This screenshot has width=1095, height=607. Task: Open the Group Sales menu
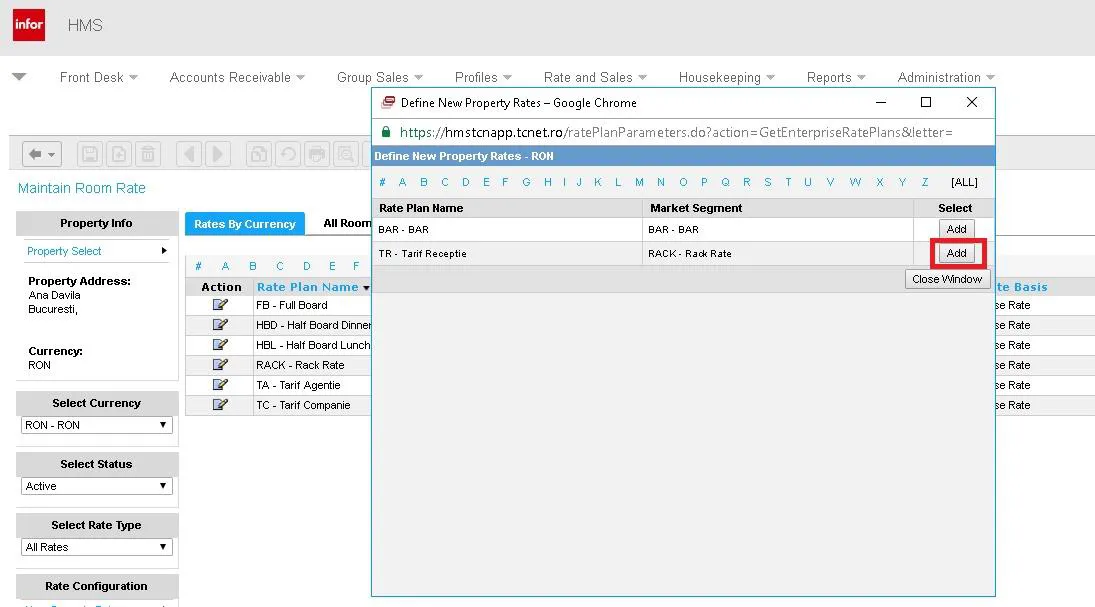pos(380,78)
